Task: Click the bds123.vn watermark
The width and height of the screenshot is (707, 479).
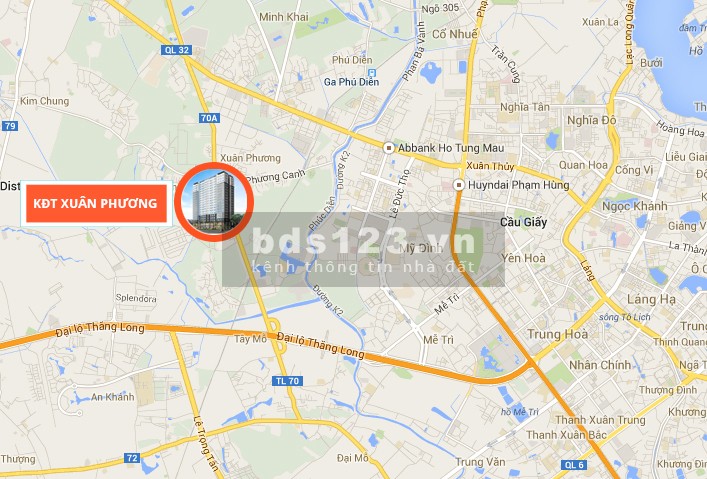Action: (x=363, y=249)
